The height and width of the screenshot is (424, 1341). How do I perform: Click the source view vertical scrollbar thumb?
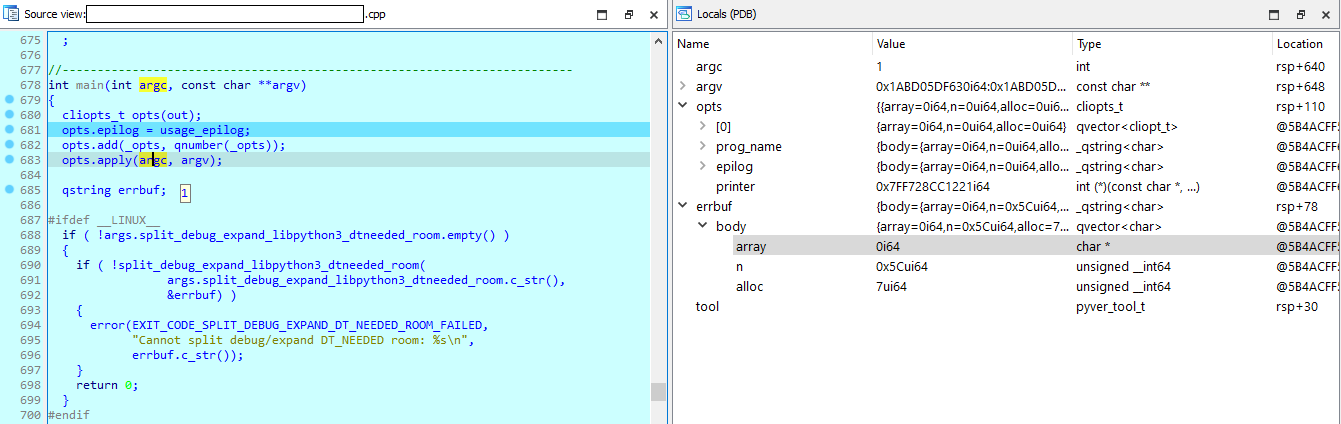[658, 391]
